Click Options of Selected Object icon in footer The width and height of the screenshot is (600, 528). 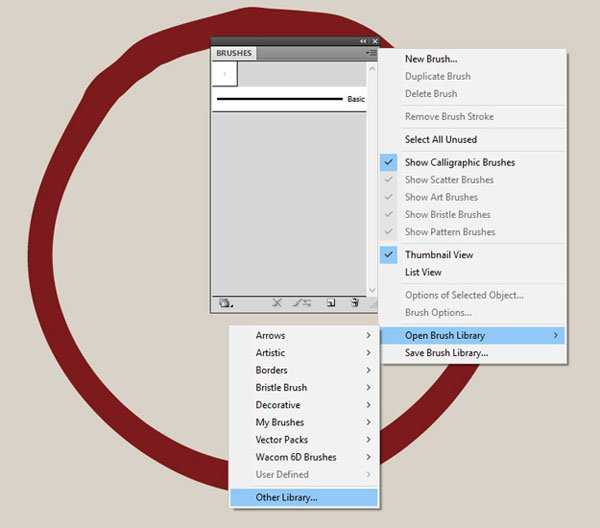click(x=303, y=302)
